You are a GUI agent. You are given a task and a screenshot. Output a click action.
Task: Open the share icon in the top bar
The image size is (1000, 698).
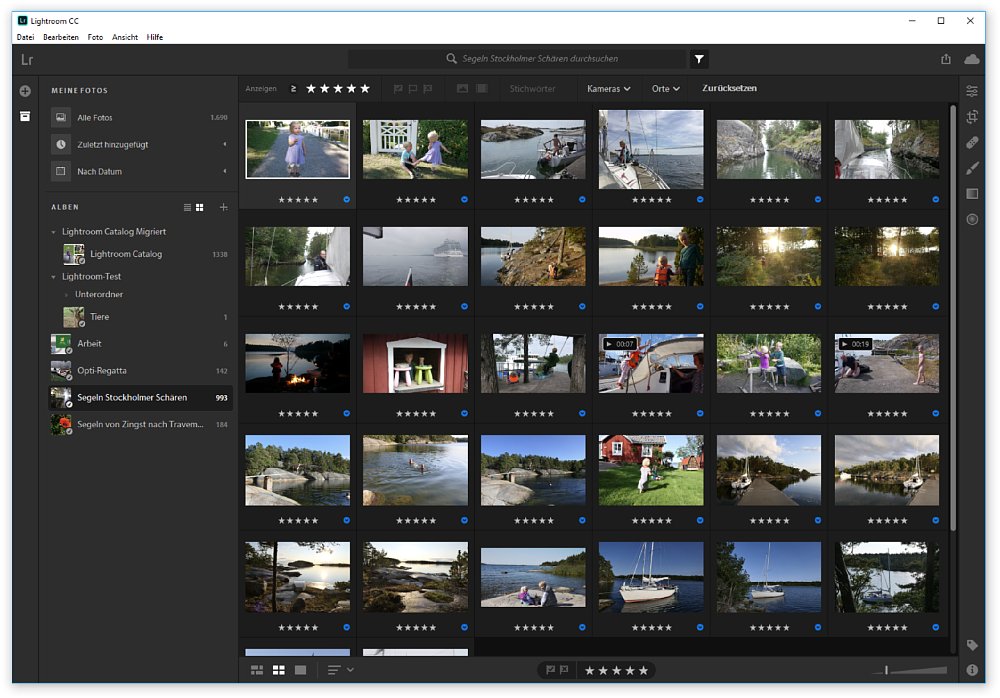(946, 59)
